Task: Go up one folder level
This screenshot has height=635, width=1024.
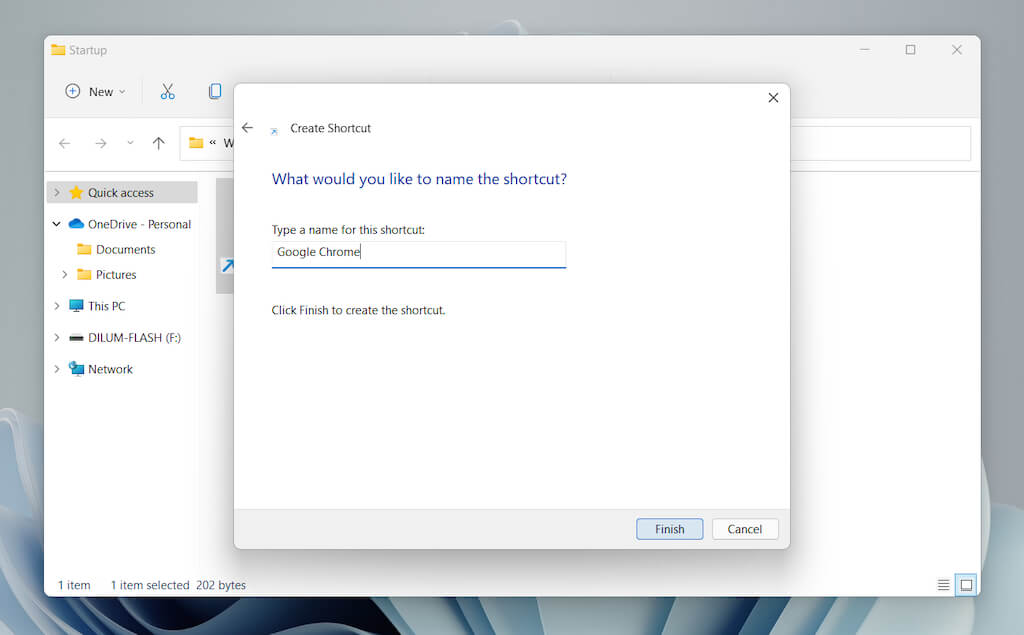Action: coord(159,143)
